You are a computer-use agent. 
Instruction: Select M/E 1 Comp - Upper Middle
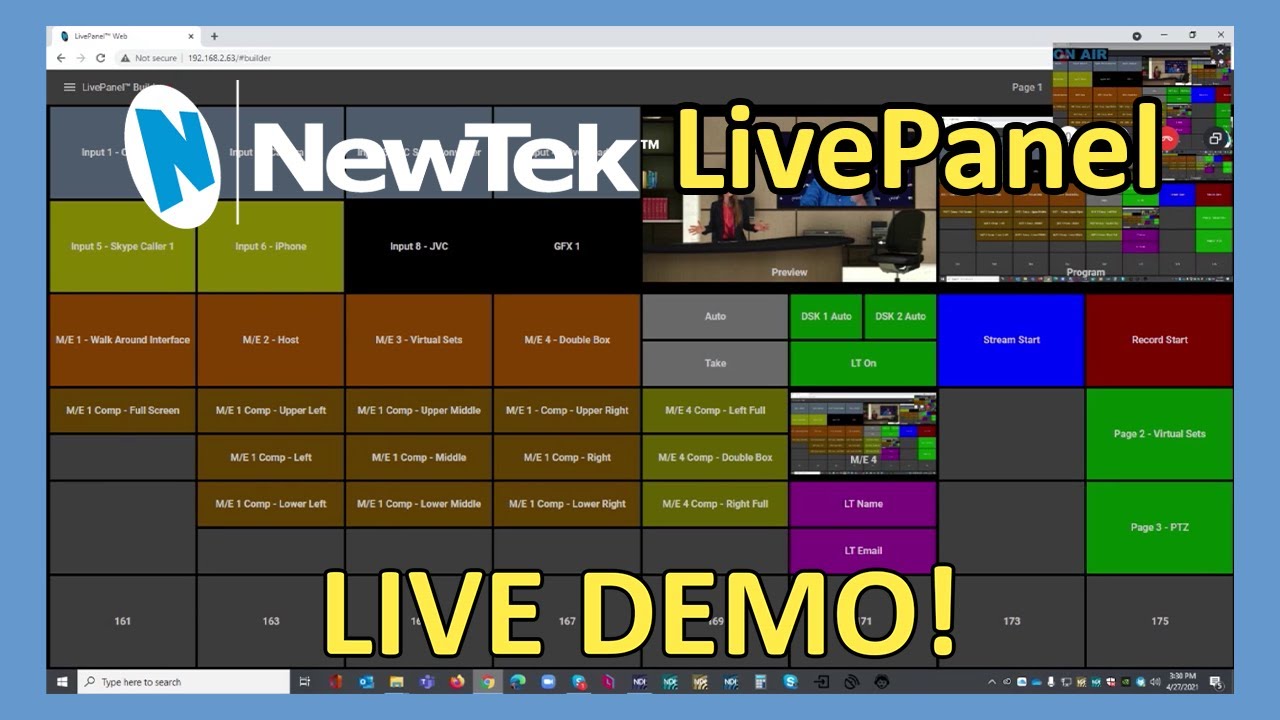click(419, 410)
